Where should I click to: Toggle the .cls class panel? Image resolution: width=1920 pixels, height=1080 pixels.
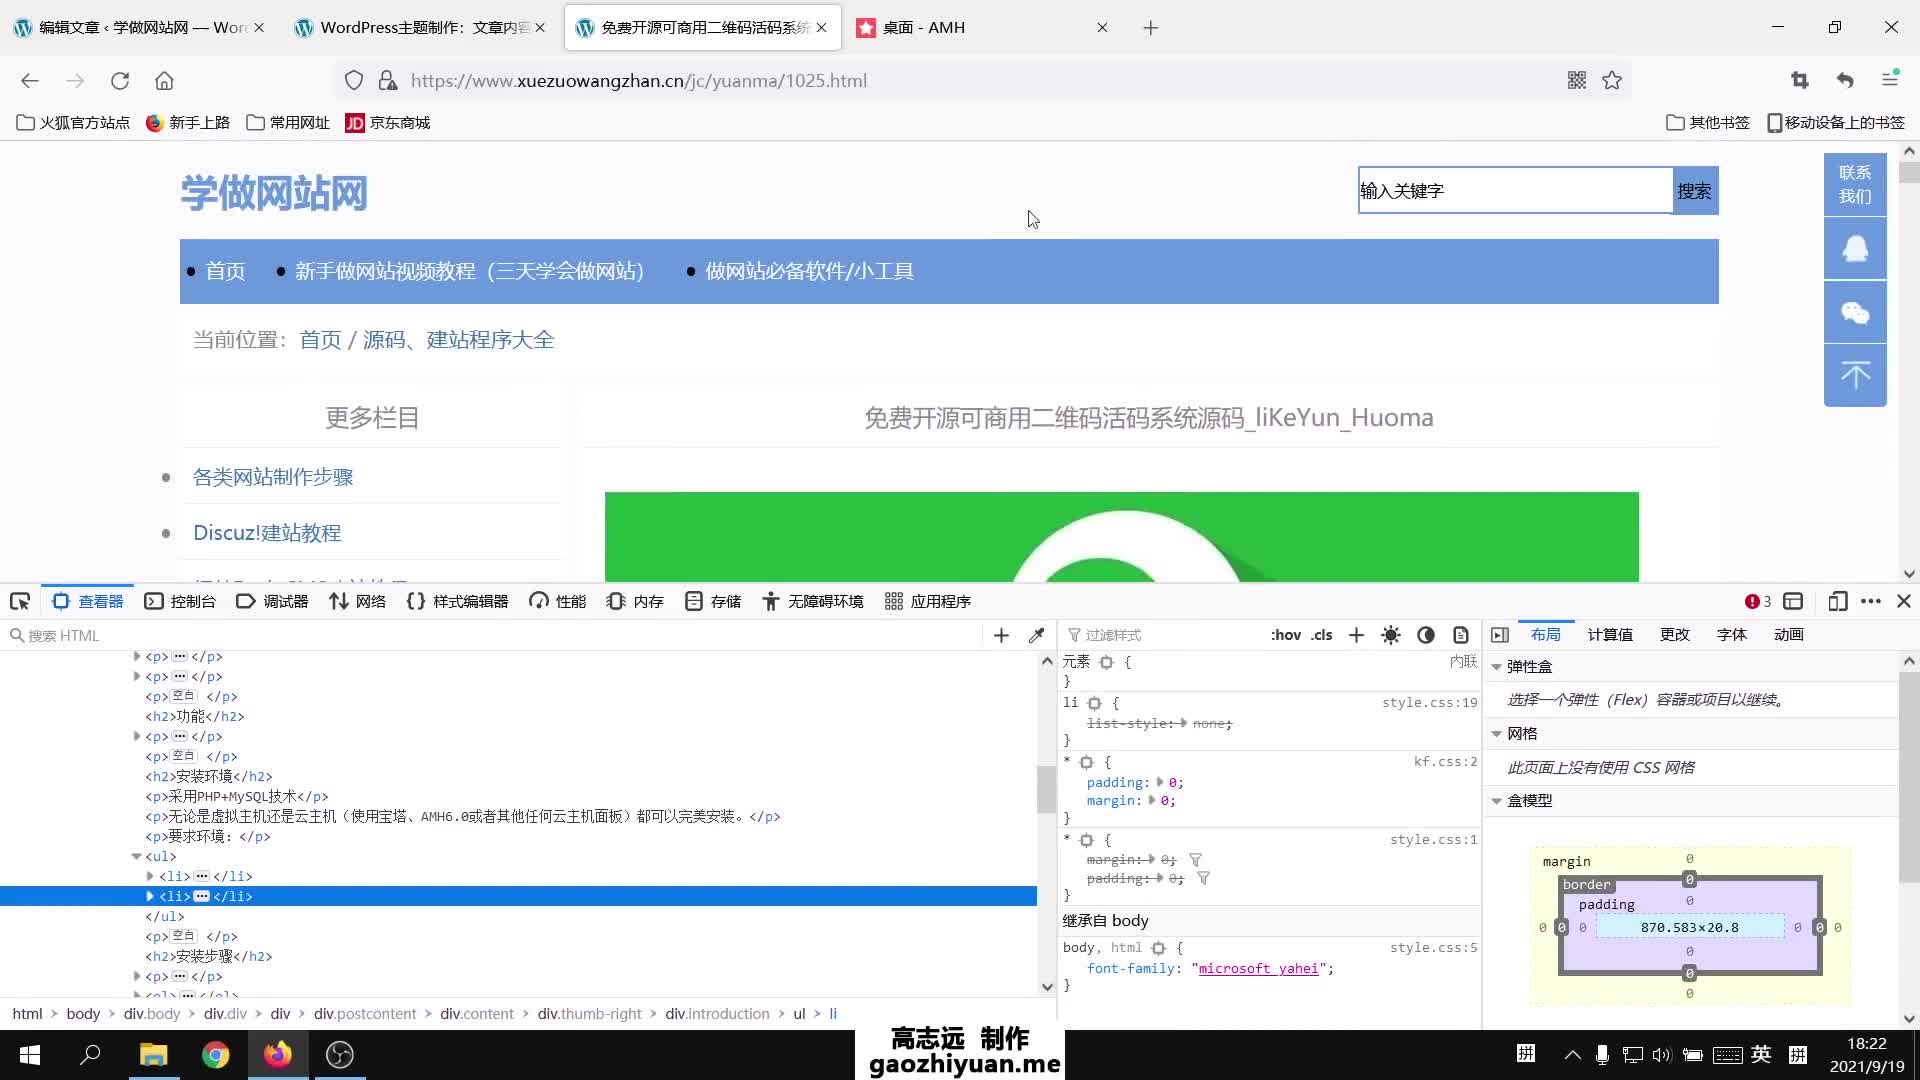coord(1322,634)
